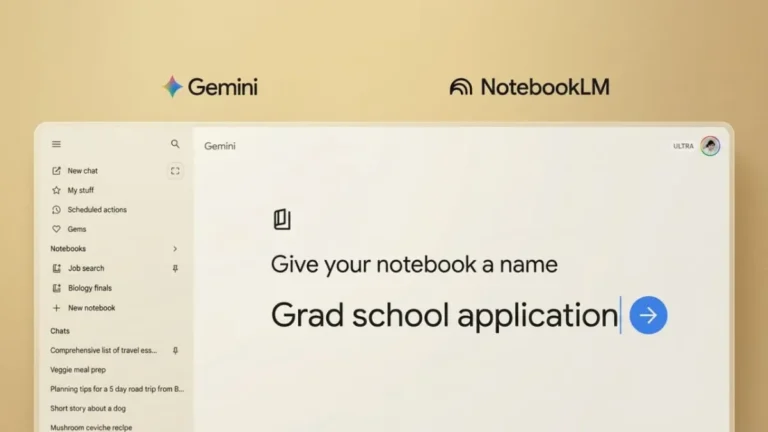Click the pin icon beside Job search
Viewport: 768px width, 432px height.
click(x=175, y=268)
